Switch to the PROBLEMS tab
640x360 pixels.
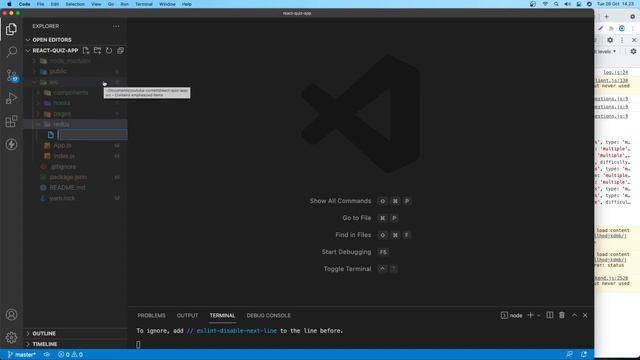click(x=151, y=316)
